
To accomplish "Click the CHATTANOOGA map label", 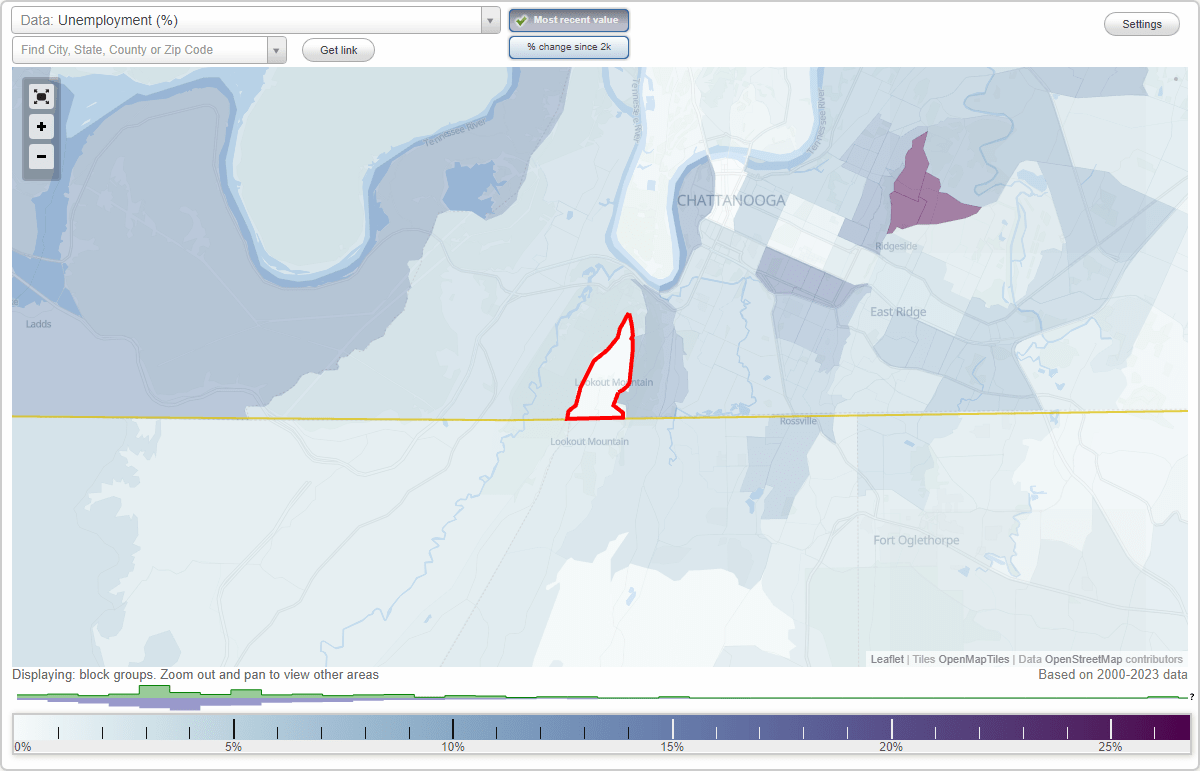I will tap(731, 201).
